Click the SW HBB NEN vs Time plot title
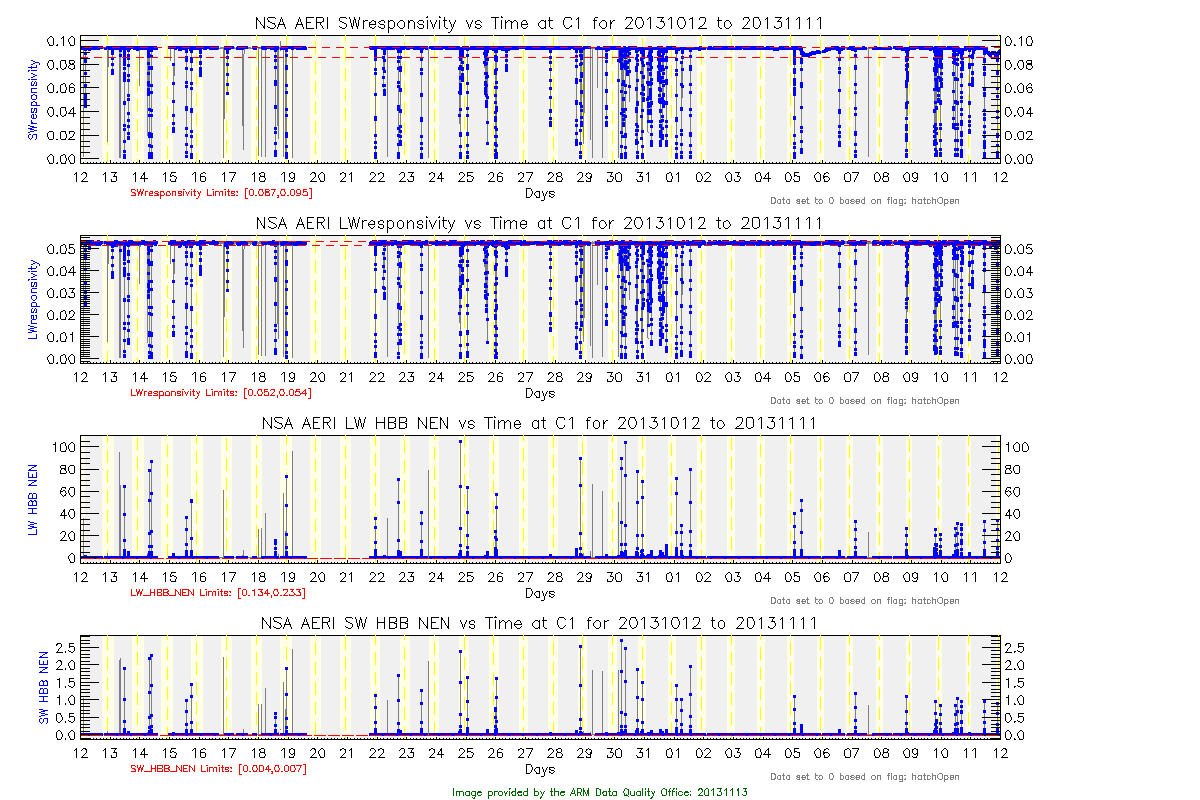The image size is (1200, 800). [x=539, y=623]
